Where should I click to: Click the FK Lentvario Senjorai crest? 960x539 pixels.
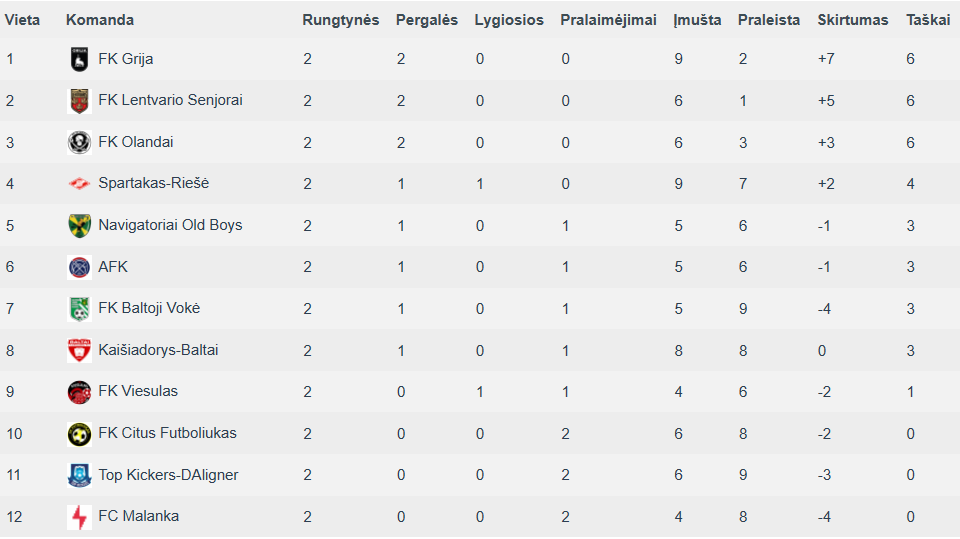point(79,101)
